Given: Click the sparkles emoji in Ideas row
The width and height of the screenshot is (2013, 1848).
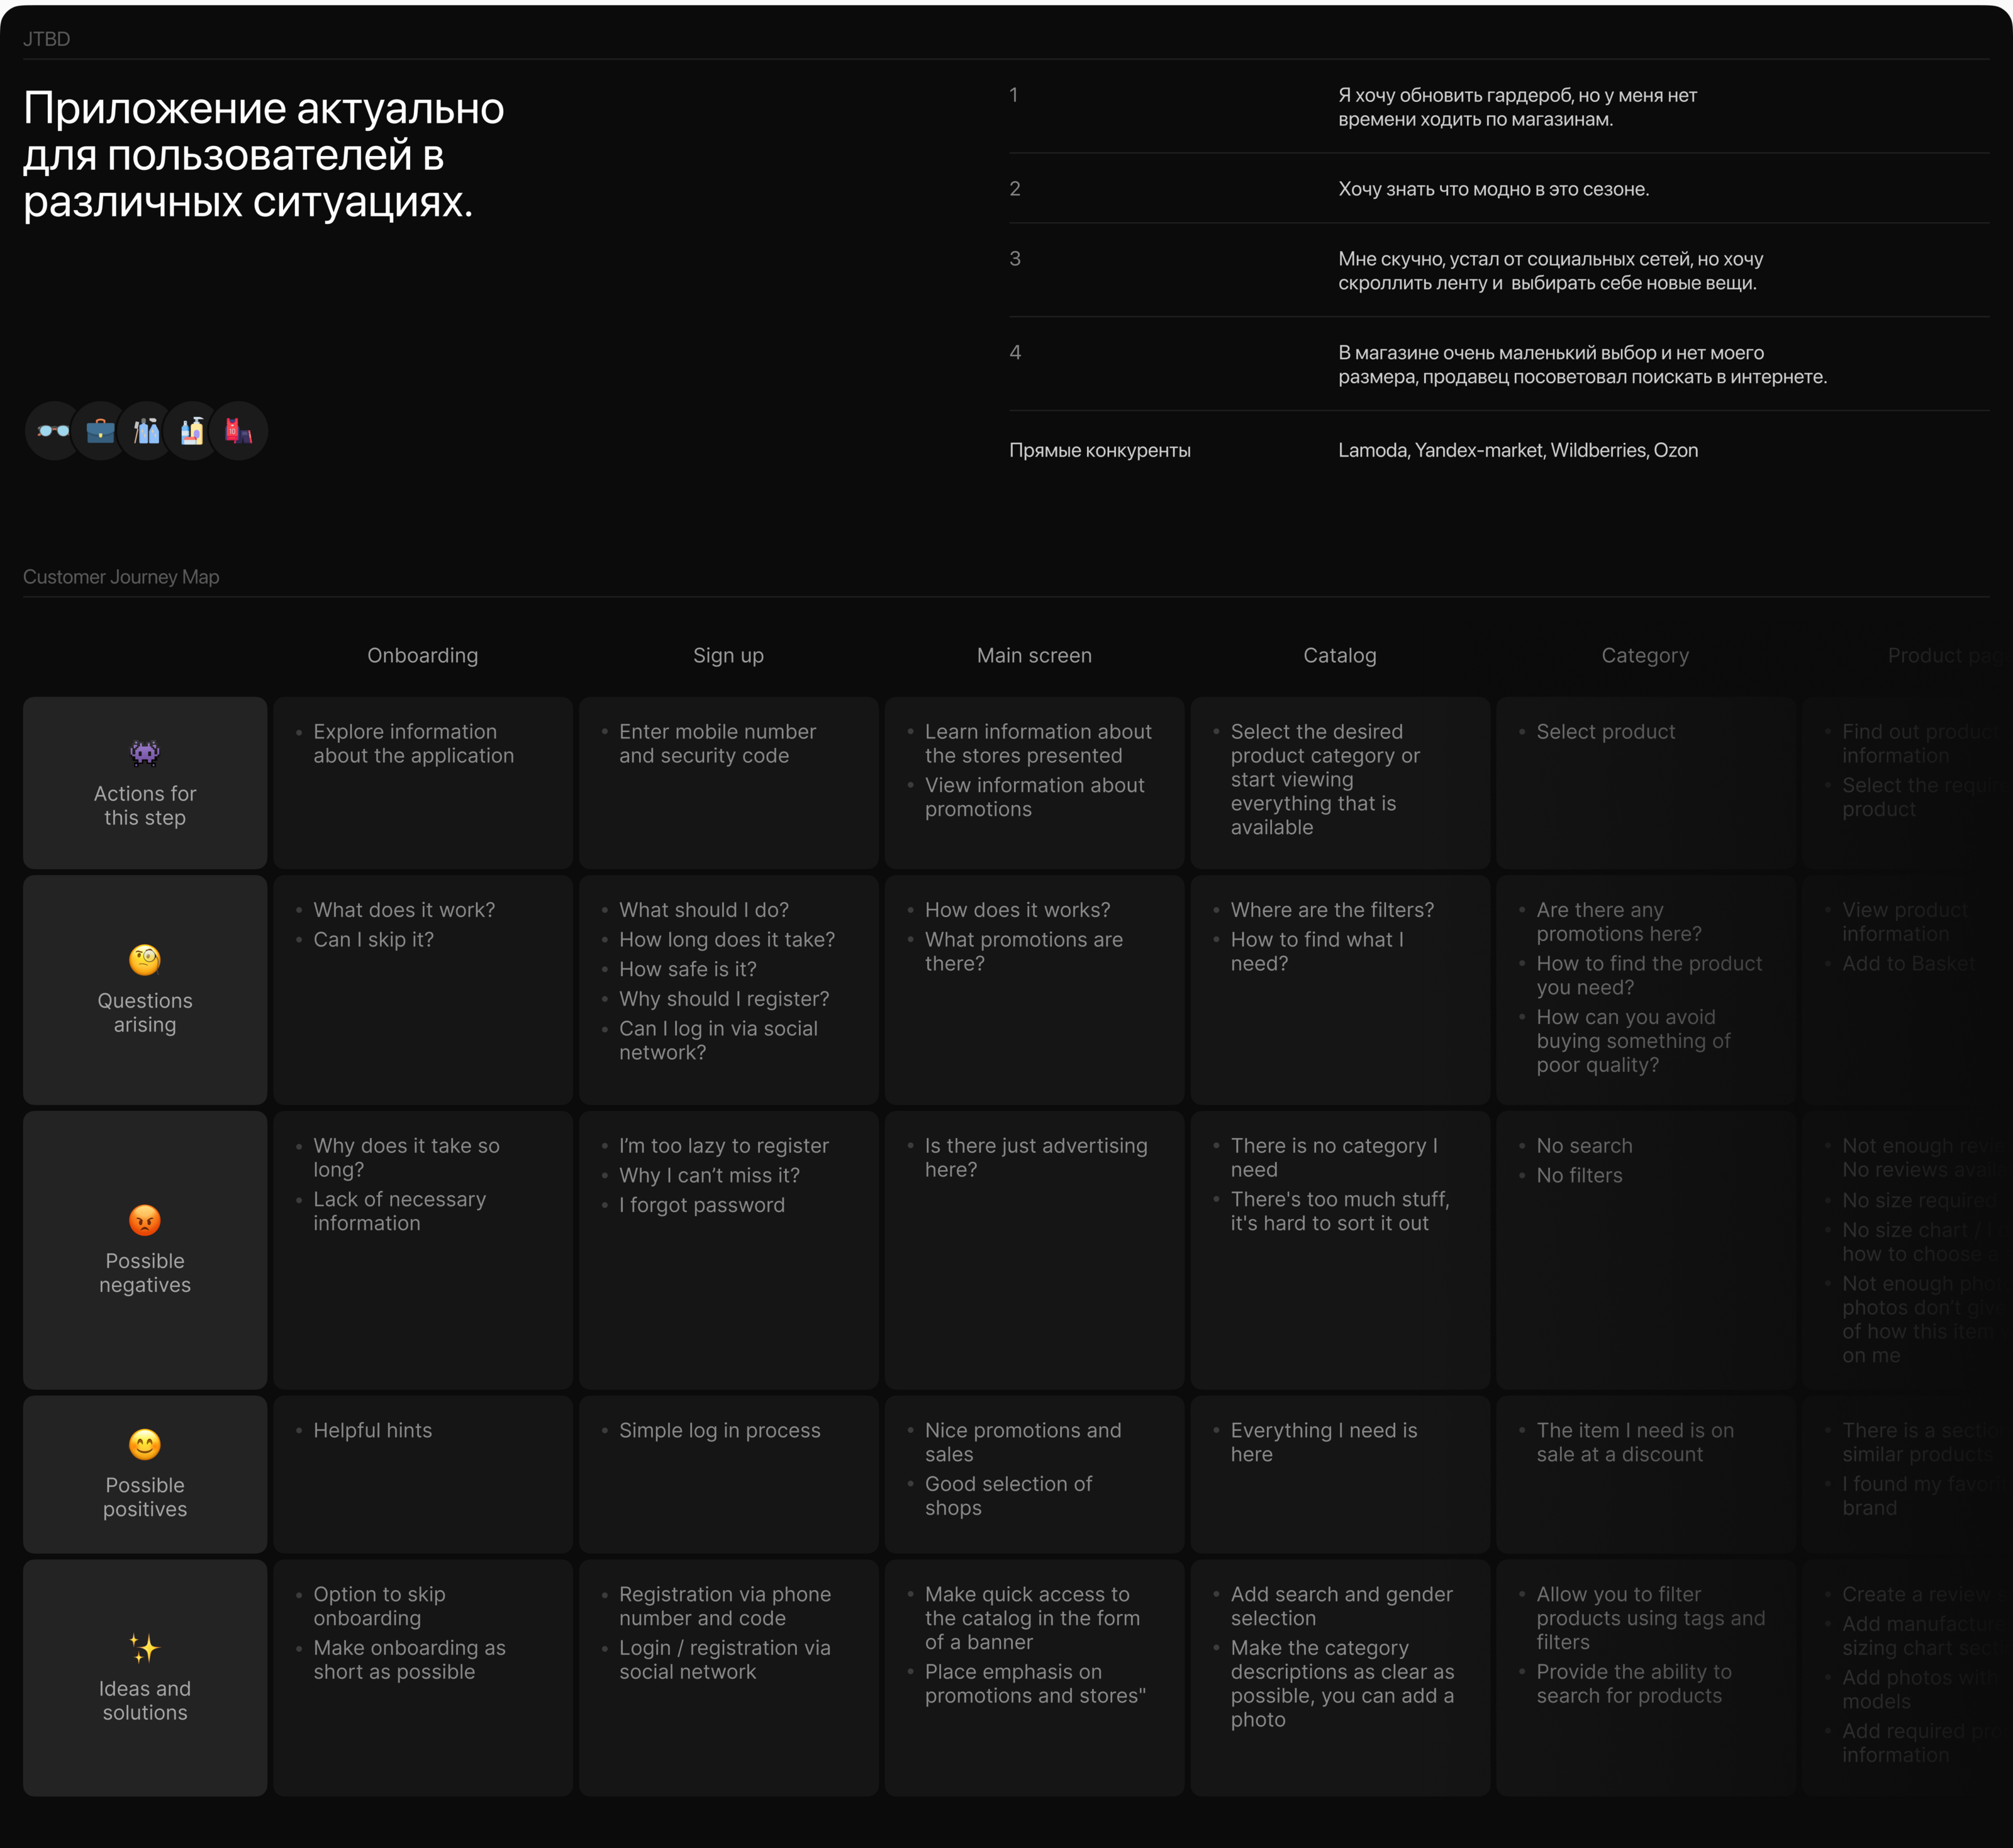Looking at the screenshot, I should point(145,1647).
